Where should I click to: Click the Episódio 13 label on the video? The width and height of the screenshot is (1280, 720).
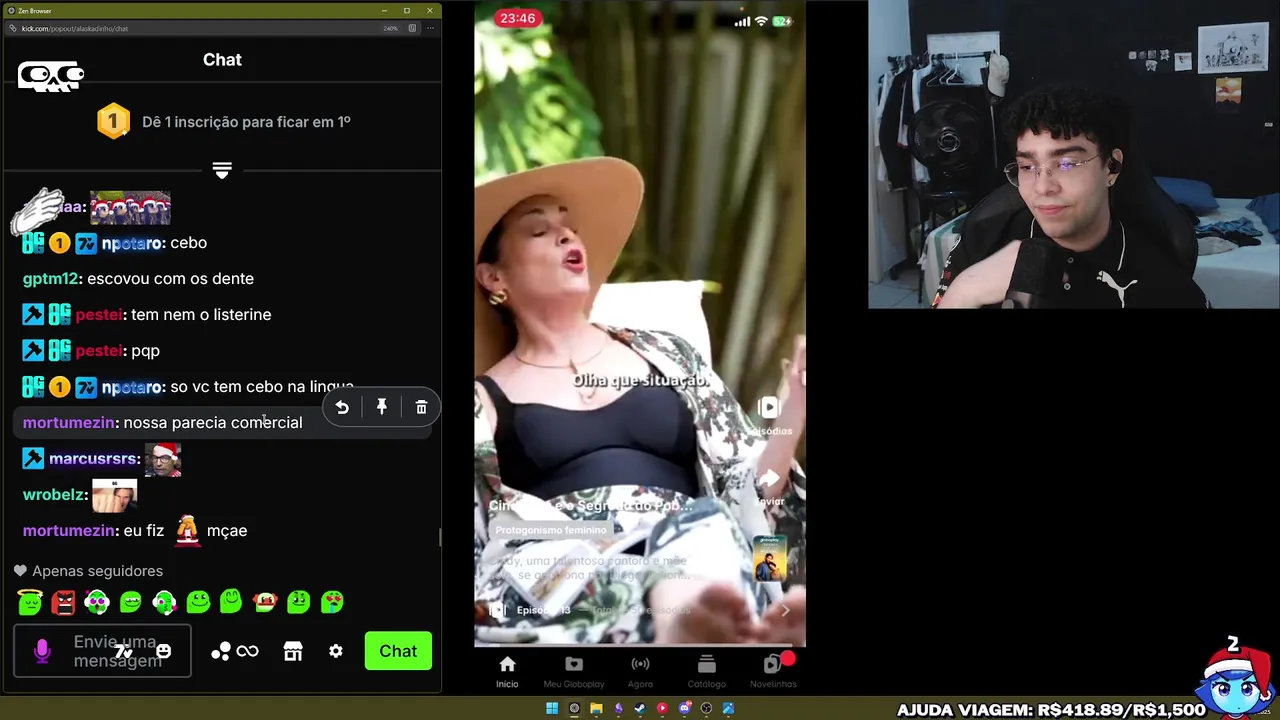click(544, 610)
